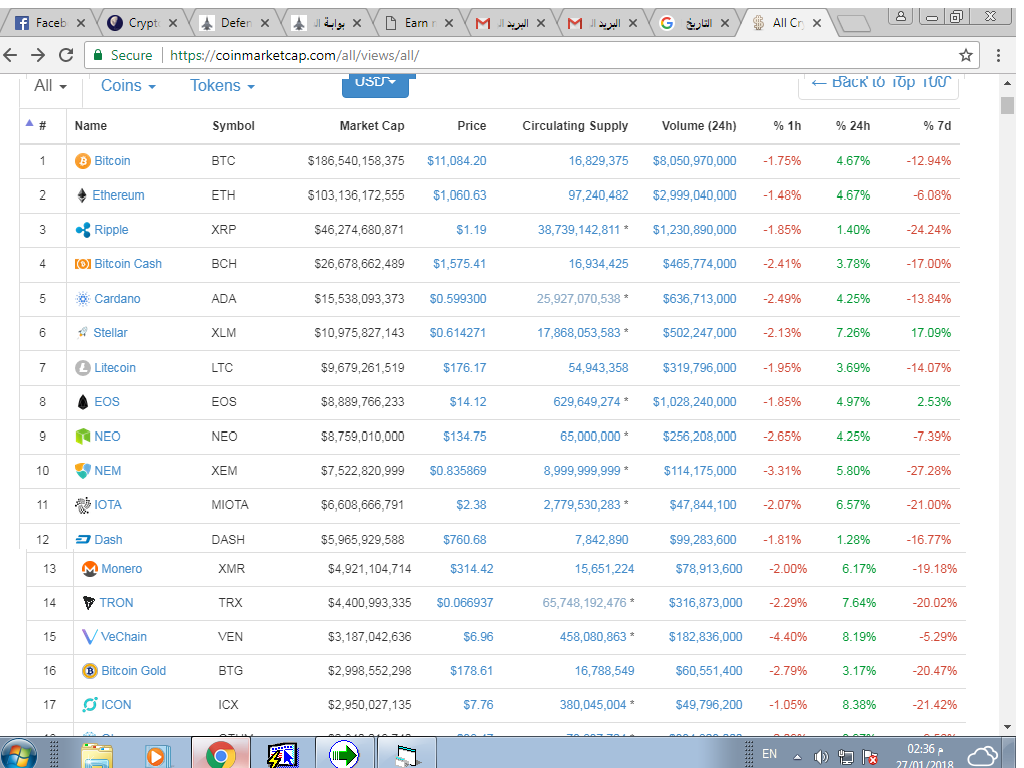The image size is (1024, 768).
Task: Close the All Cr tab
Action: tap(816, 23)
